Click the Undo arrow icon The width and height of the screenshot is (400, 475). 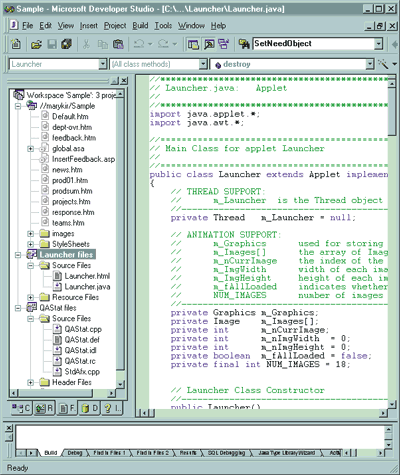[x=139, y=44]
